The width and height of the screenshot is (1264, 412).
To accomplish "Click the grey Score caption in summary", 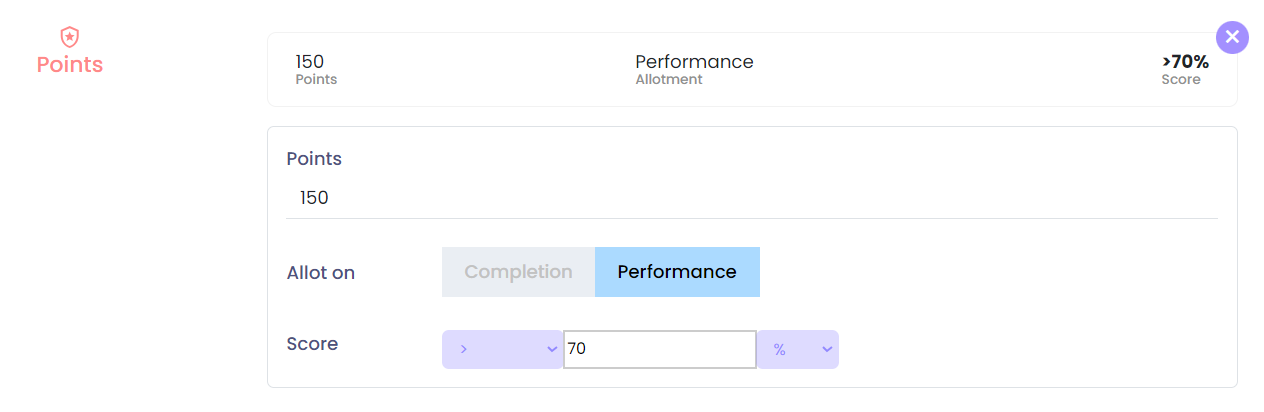I will point(1180,80).
